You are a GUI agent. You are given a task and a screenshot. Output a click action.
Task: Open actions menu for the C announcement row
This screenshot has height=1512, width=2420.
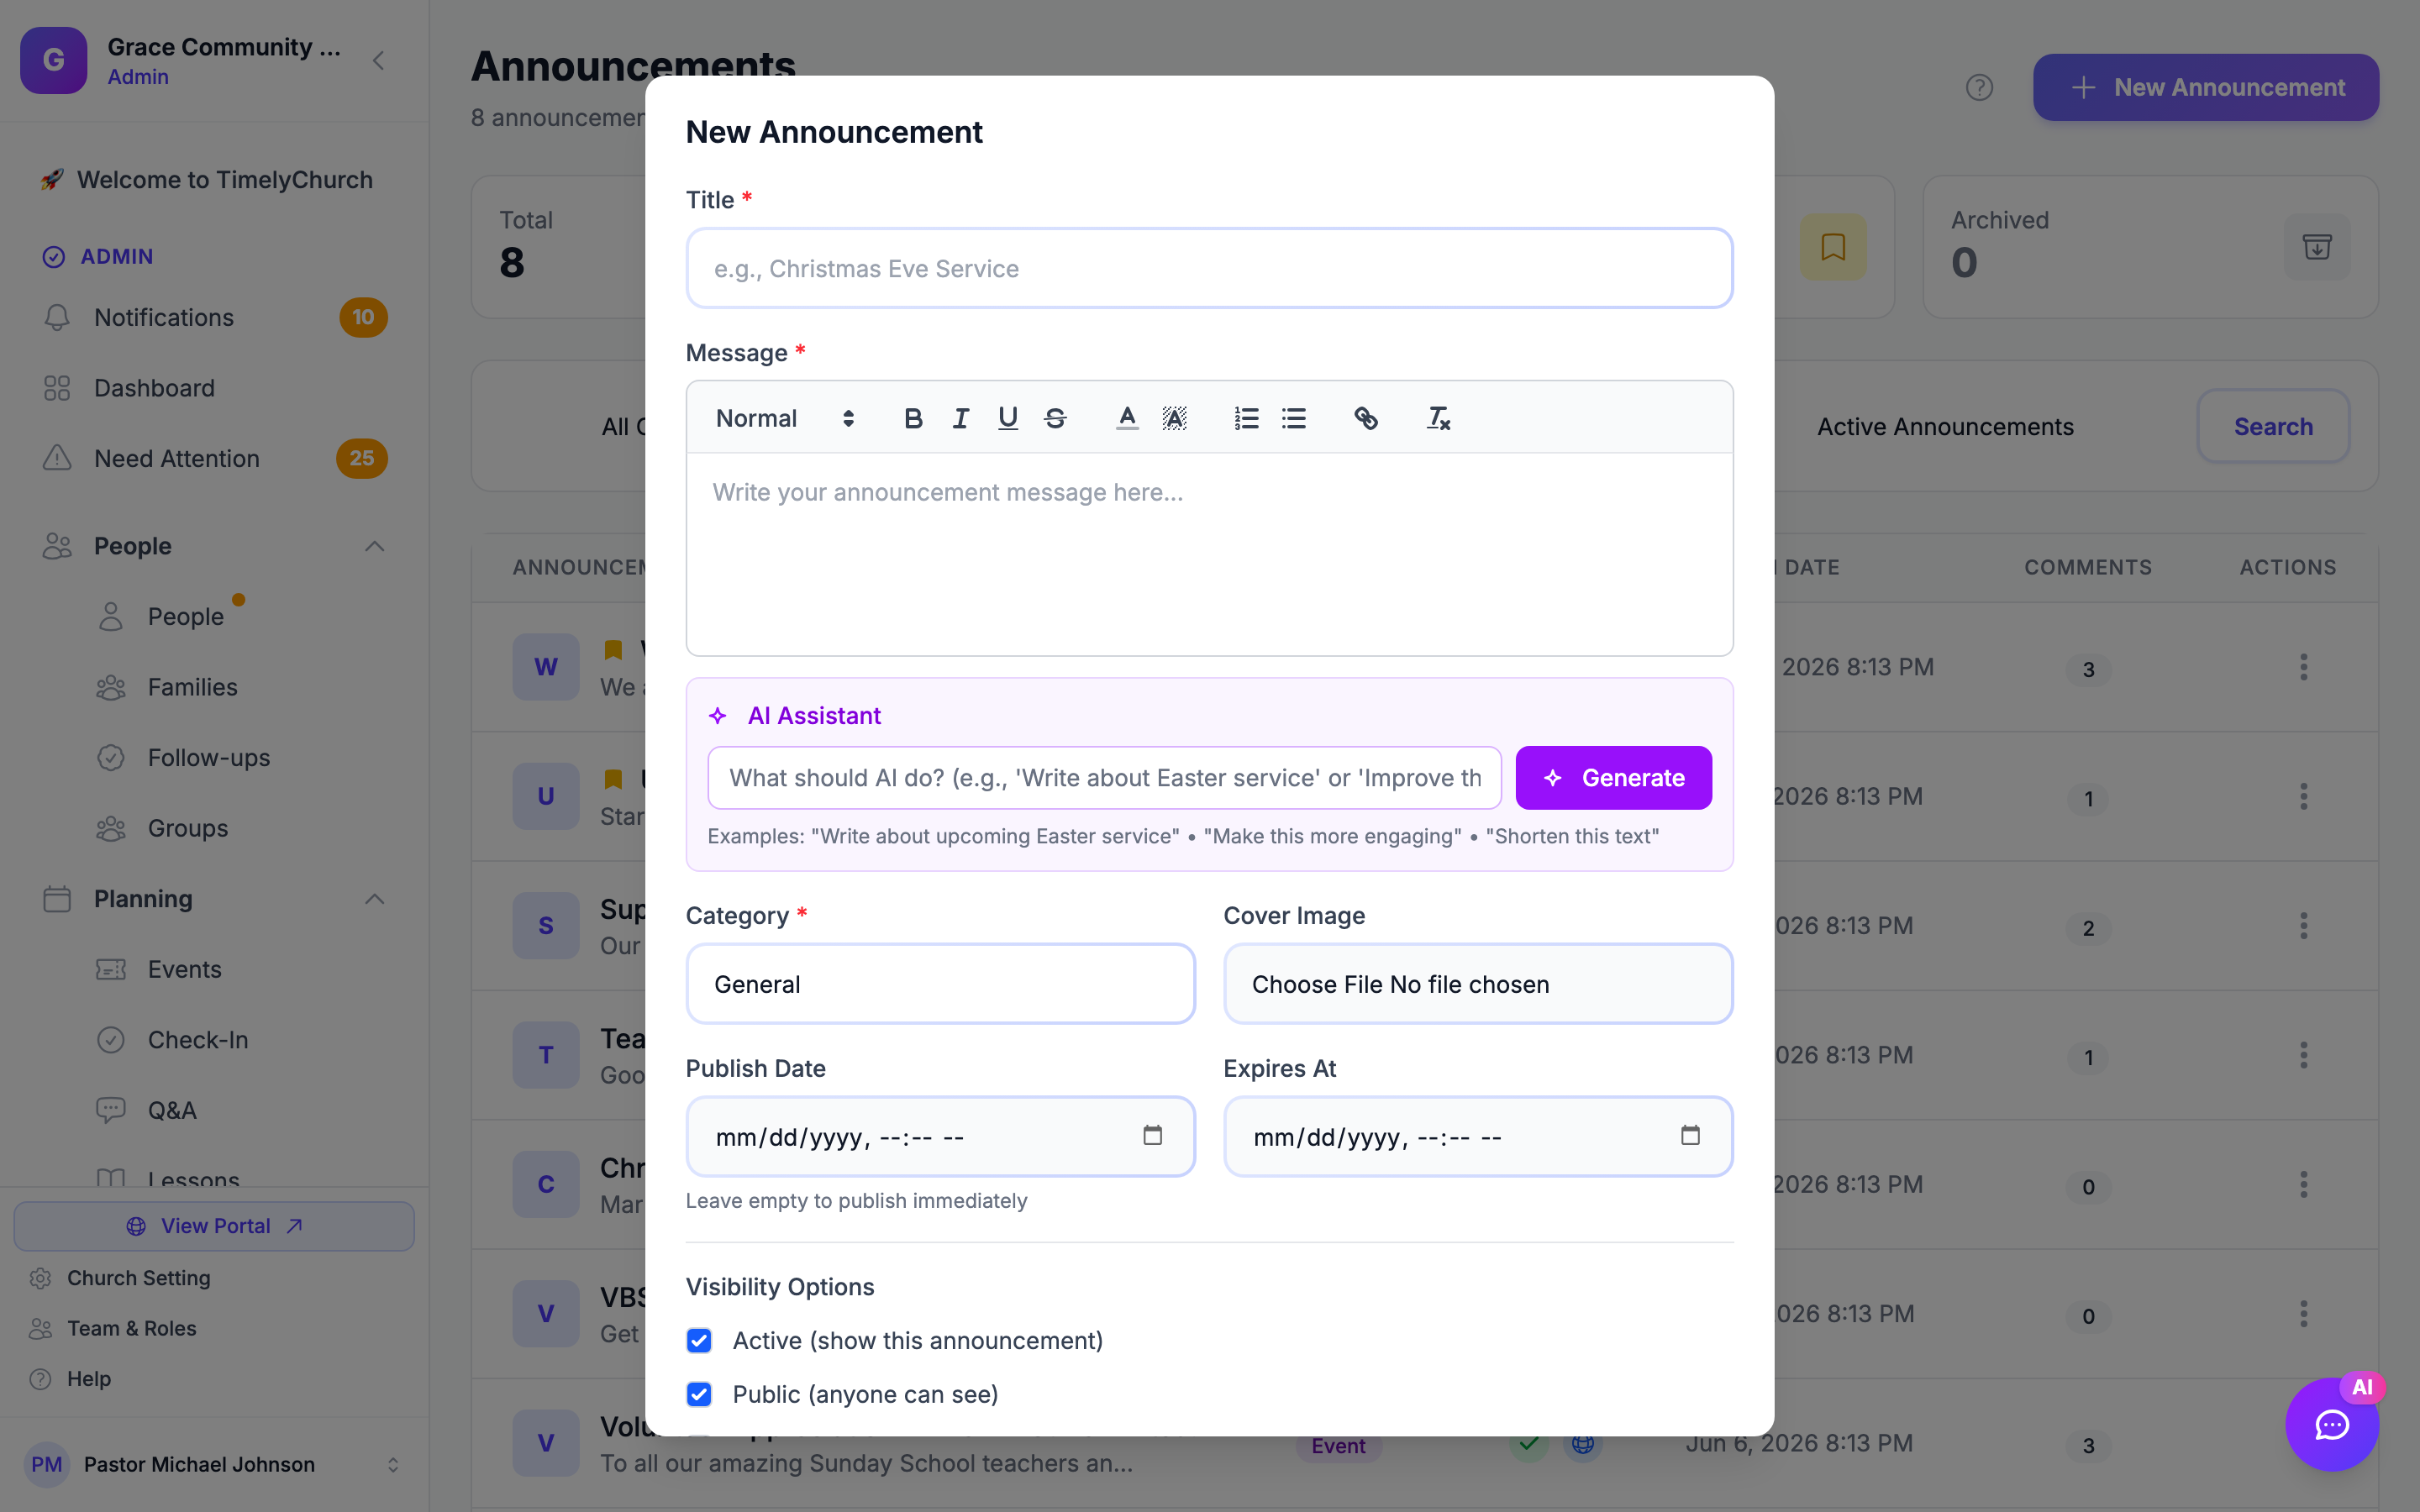click(2303, 1184)
